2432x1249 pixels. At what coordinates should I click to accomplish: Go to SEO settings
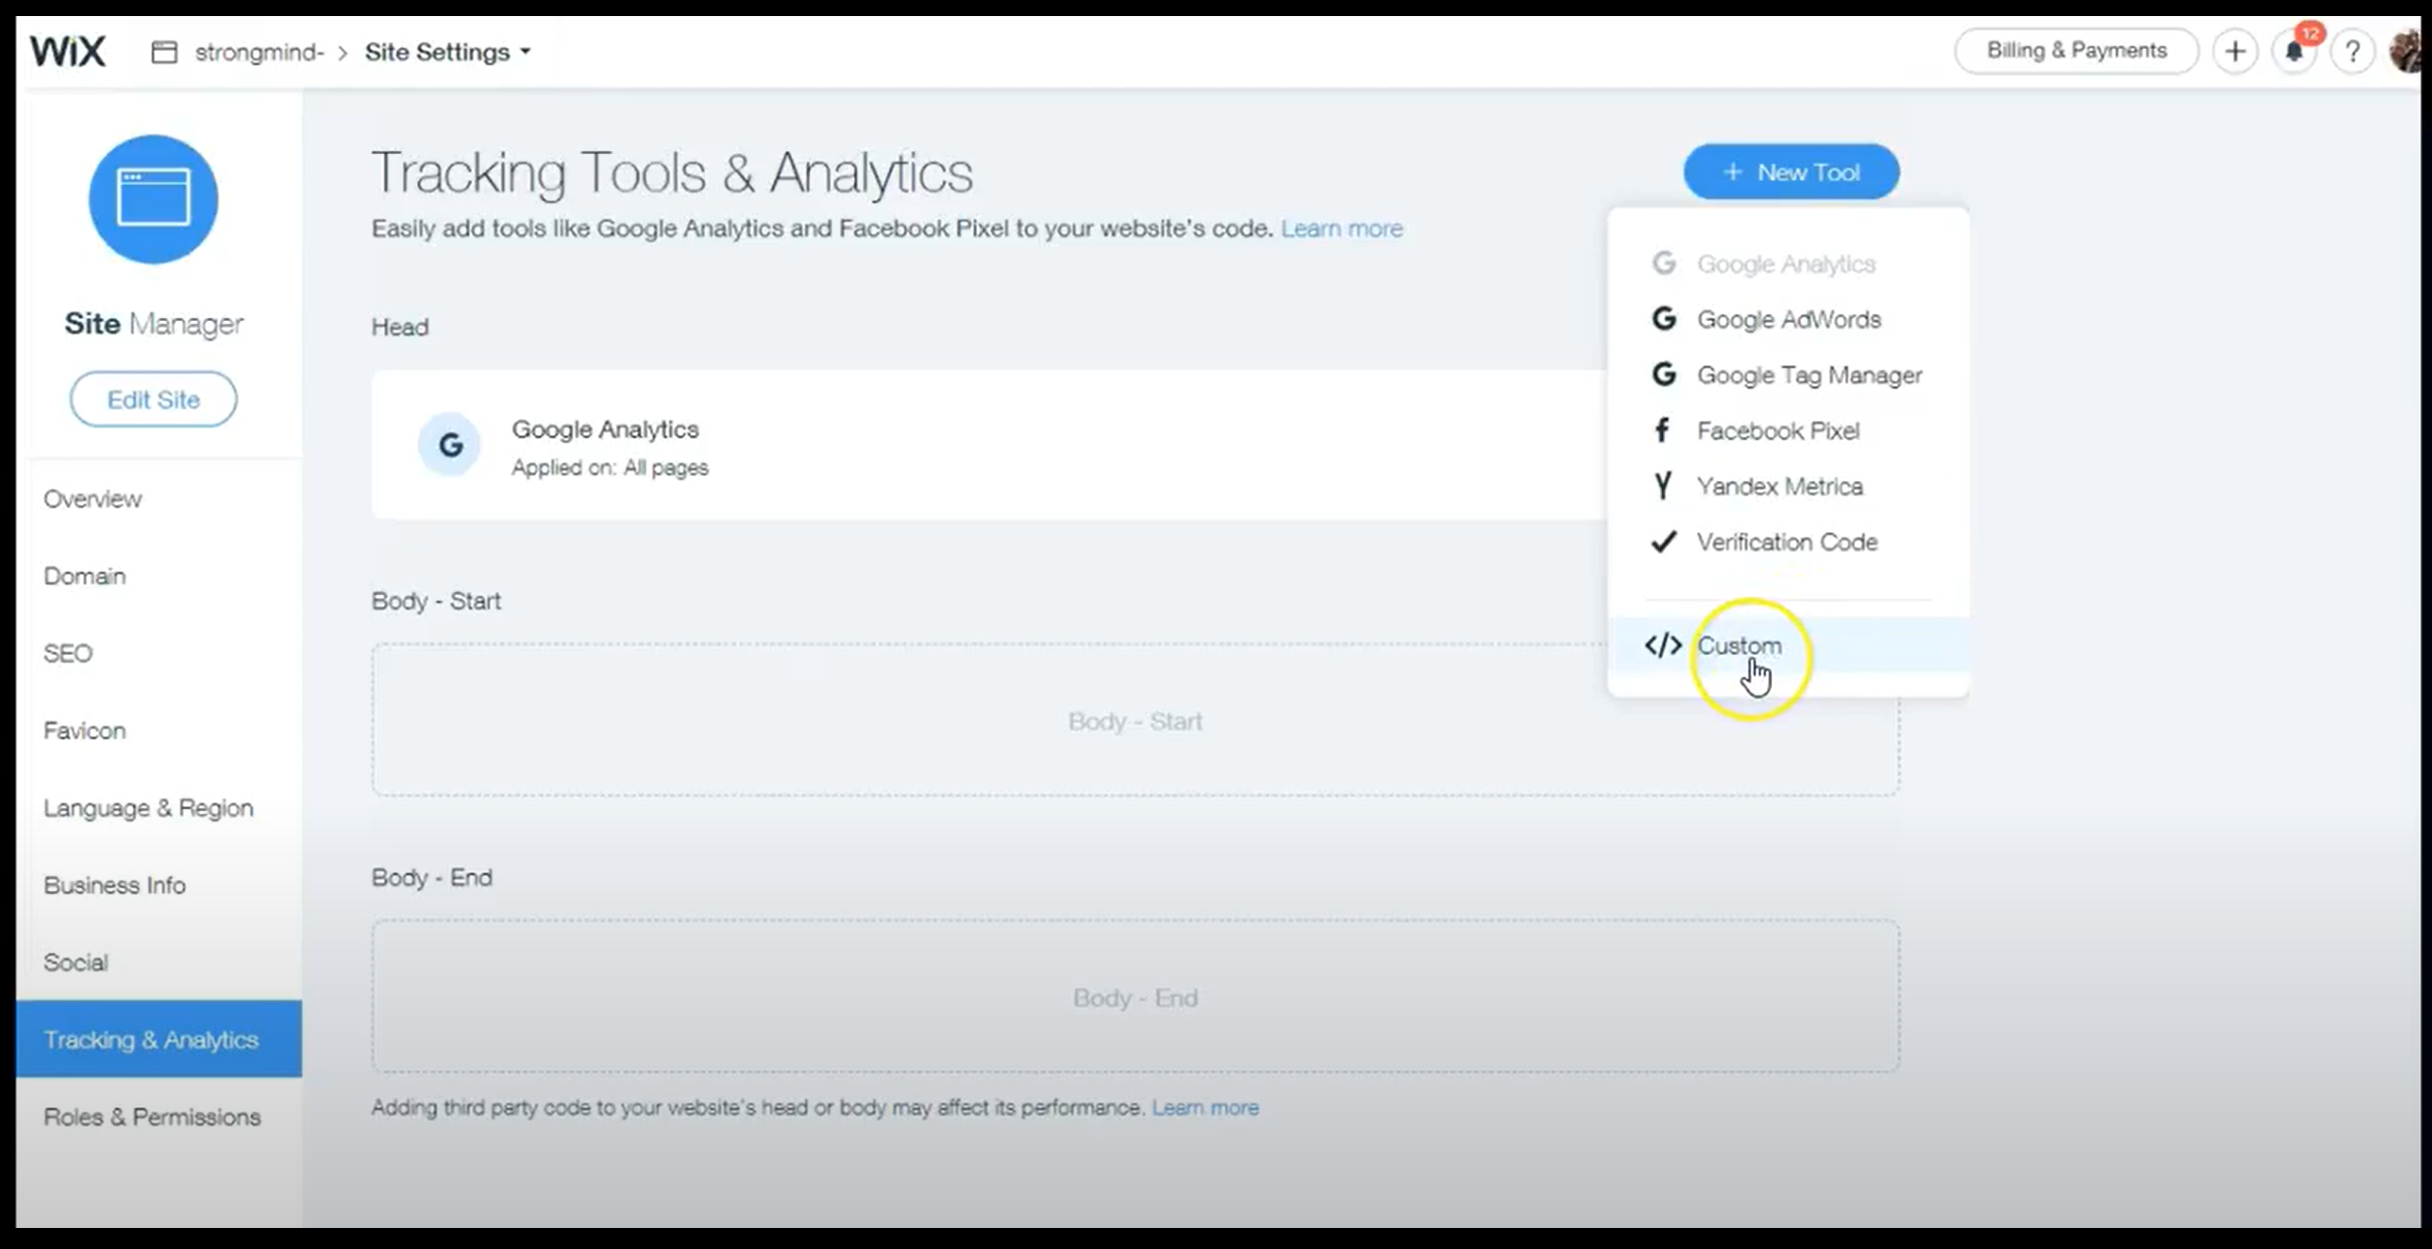68,653
